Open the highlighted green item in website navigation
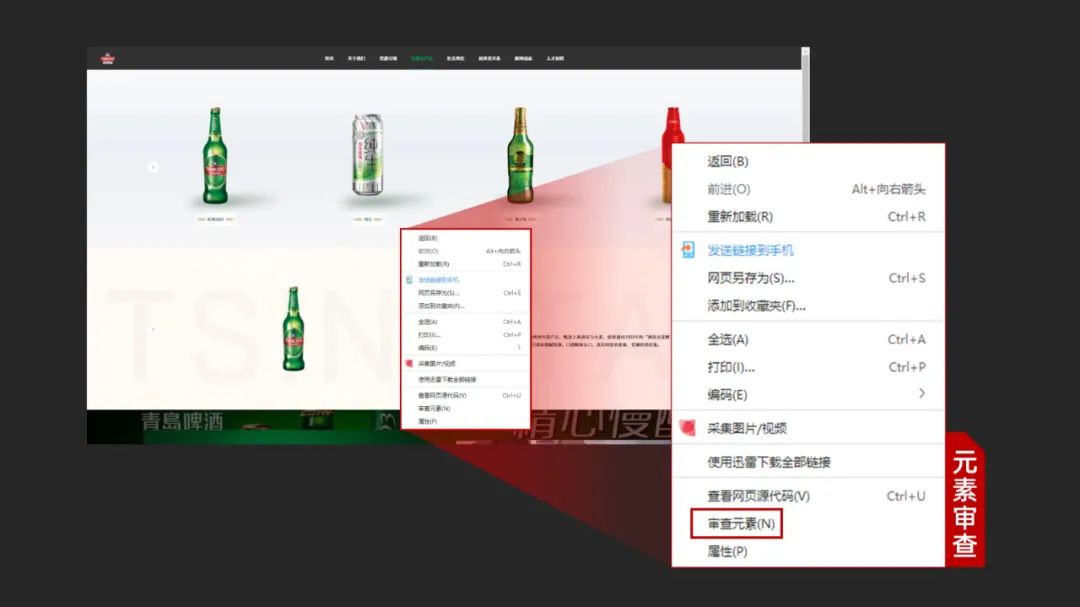This screenshot has width=1080, height=607. (422, 59)
